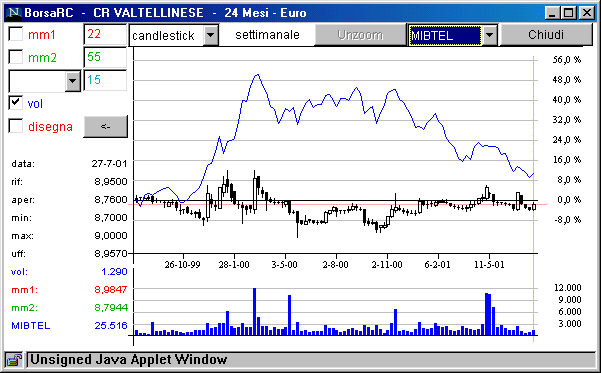The image size is (601, 373).
Task: Open the candlestick chart type dropdown
Action: coord(210,35)
